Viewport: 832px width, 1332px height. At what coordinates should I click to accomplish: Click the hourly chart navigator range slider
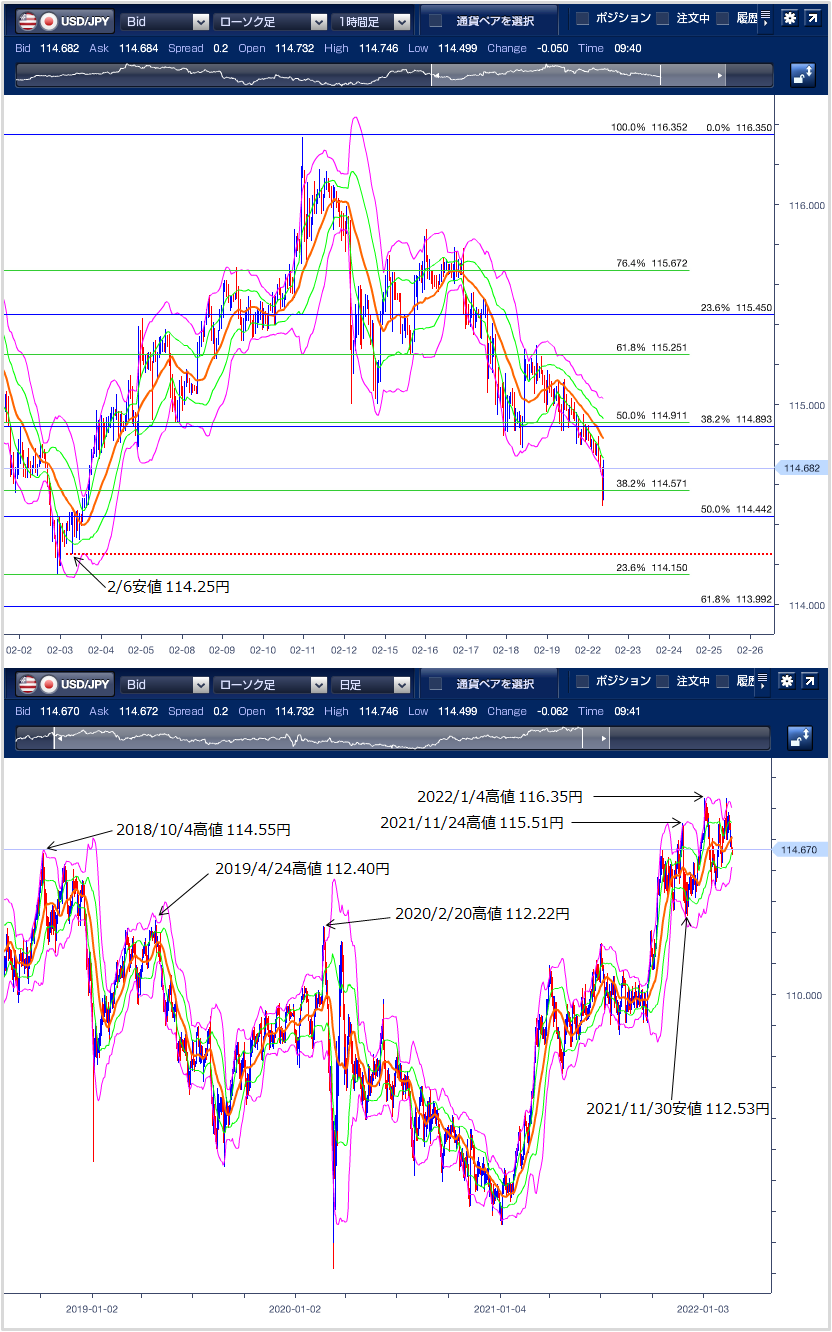point(545,75)
